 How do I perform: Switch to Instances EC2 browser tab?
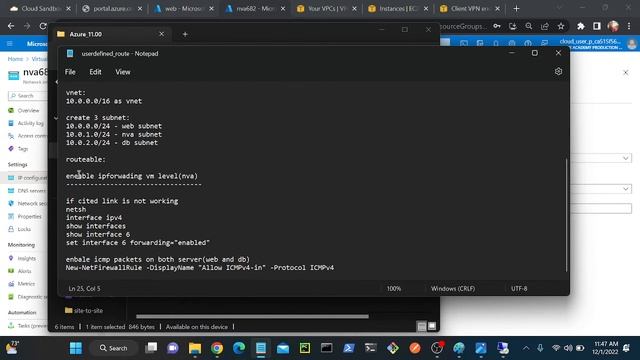pos(398,9)
